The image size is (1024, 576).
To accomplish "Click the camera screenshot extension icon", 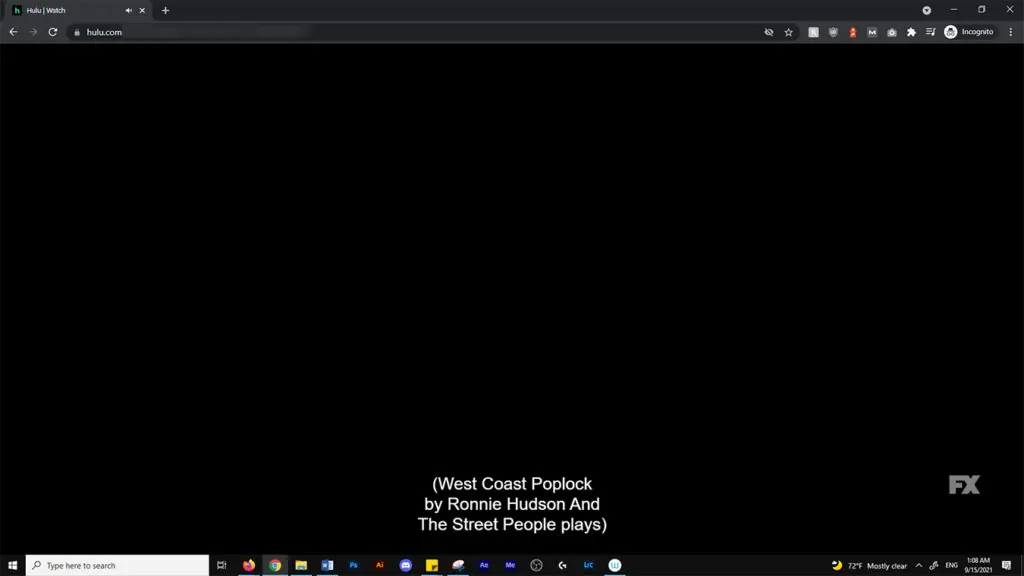I will click(x=891, y=32).
